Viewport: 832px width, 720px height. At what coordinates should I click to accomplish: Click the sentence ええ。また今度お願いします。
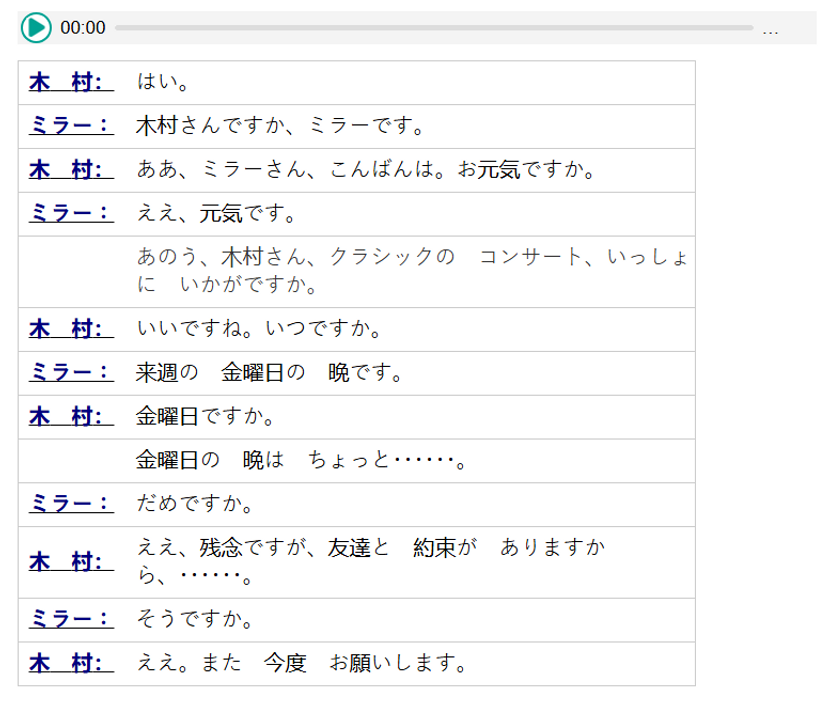302,664
